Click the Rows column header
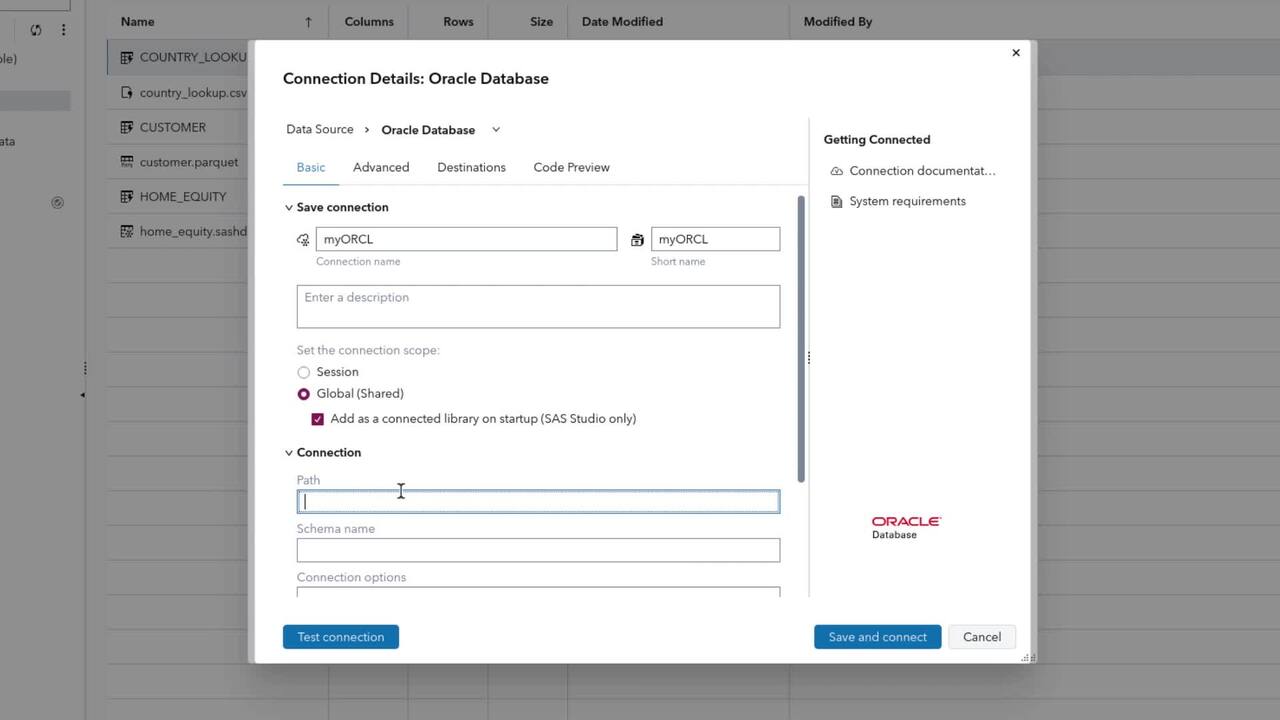The width and height of the screenshot is (1280, 720). [x=458, y=22]
